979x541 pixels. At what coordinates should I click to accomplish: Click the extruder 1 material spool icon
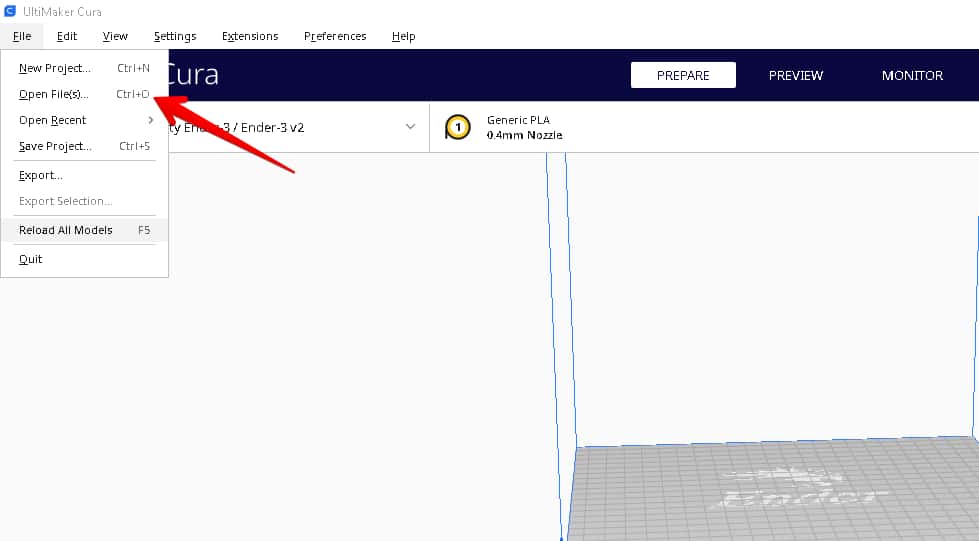(x=458, y=127)
